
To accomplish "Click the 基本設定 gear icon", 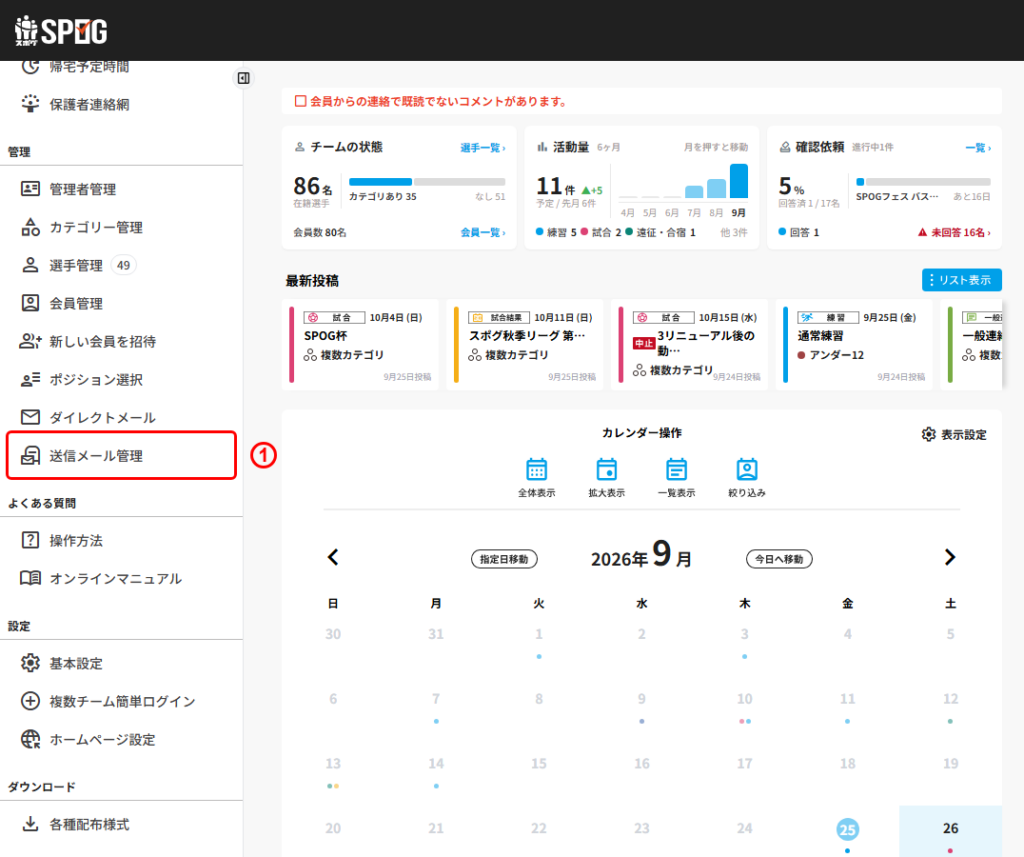I will tap(30, 663).
